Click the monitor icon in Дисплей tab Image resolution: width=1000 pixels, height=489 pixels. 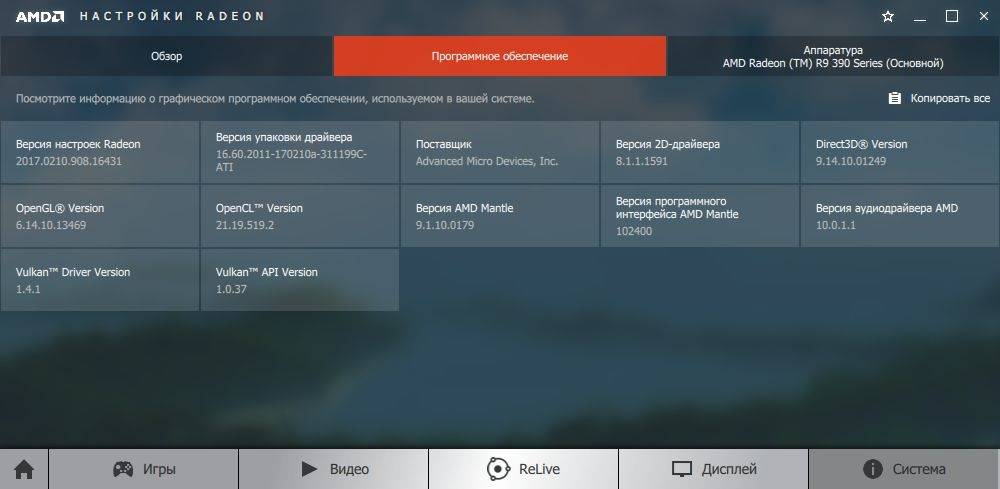click(682, 469)
